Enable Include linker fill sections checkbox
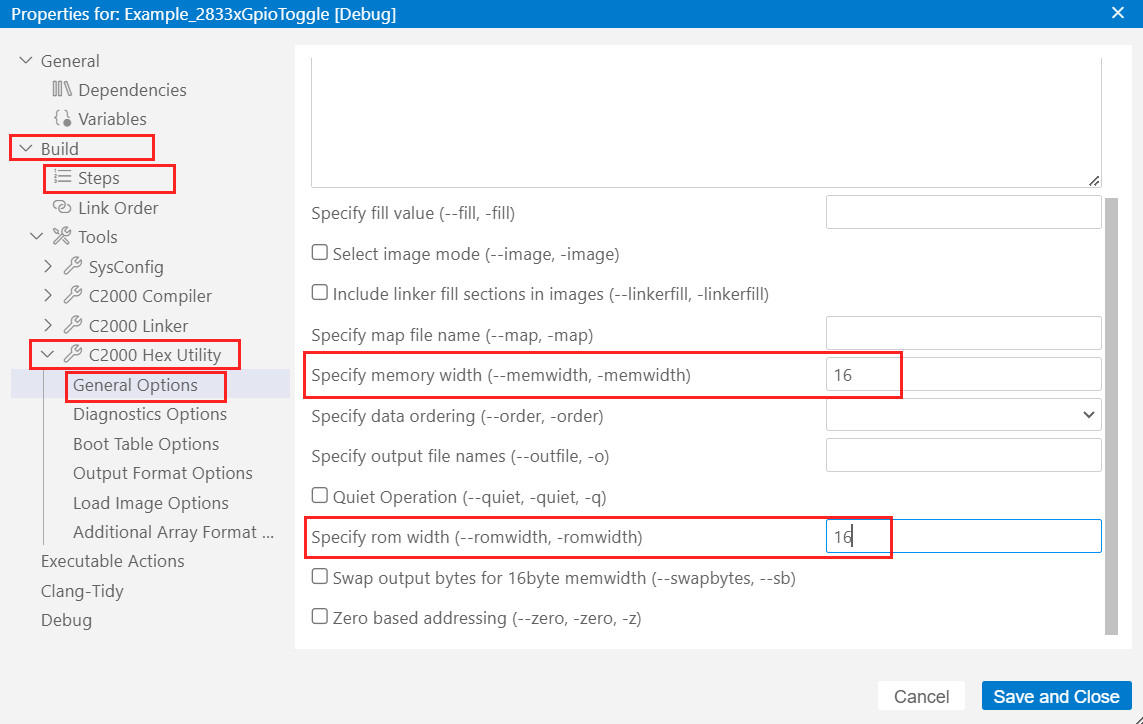The height and width of the screenshot is (724, 1143). pos(319,293)
